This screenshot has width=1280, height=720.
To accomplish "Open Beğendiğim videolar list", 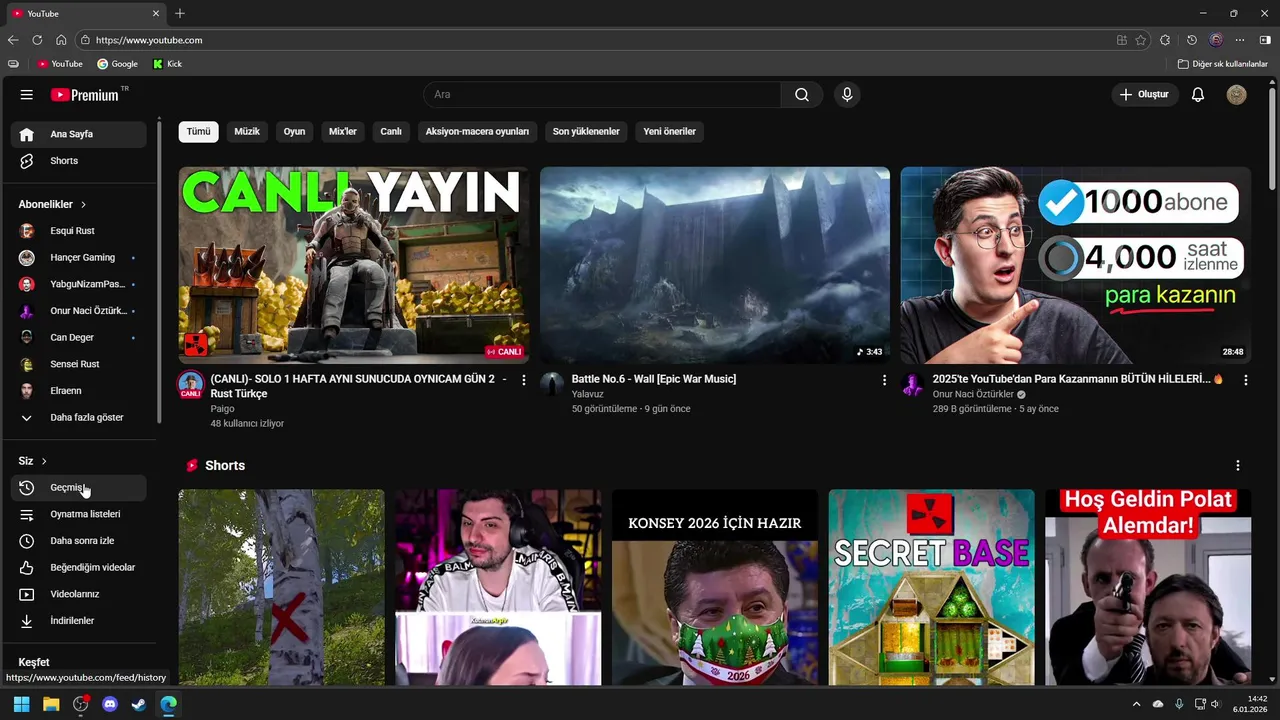I will [x=79, y=568].
